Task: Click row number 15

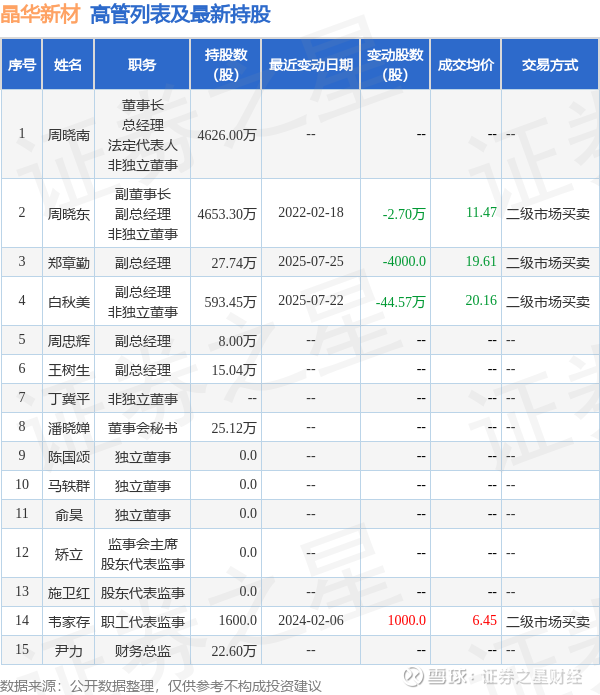Action: coord(22,649)
